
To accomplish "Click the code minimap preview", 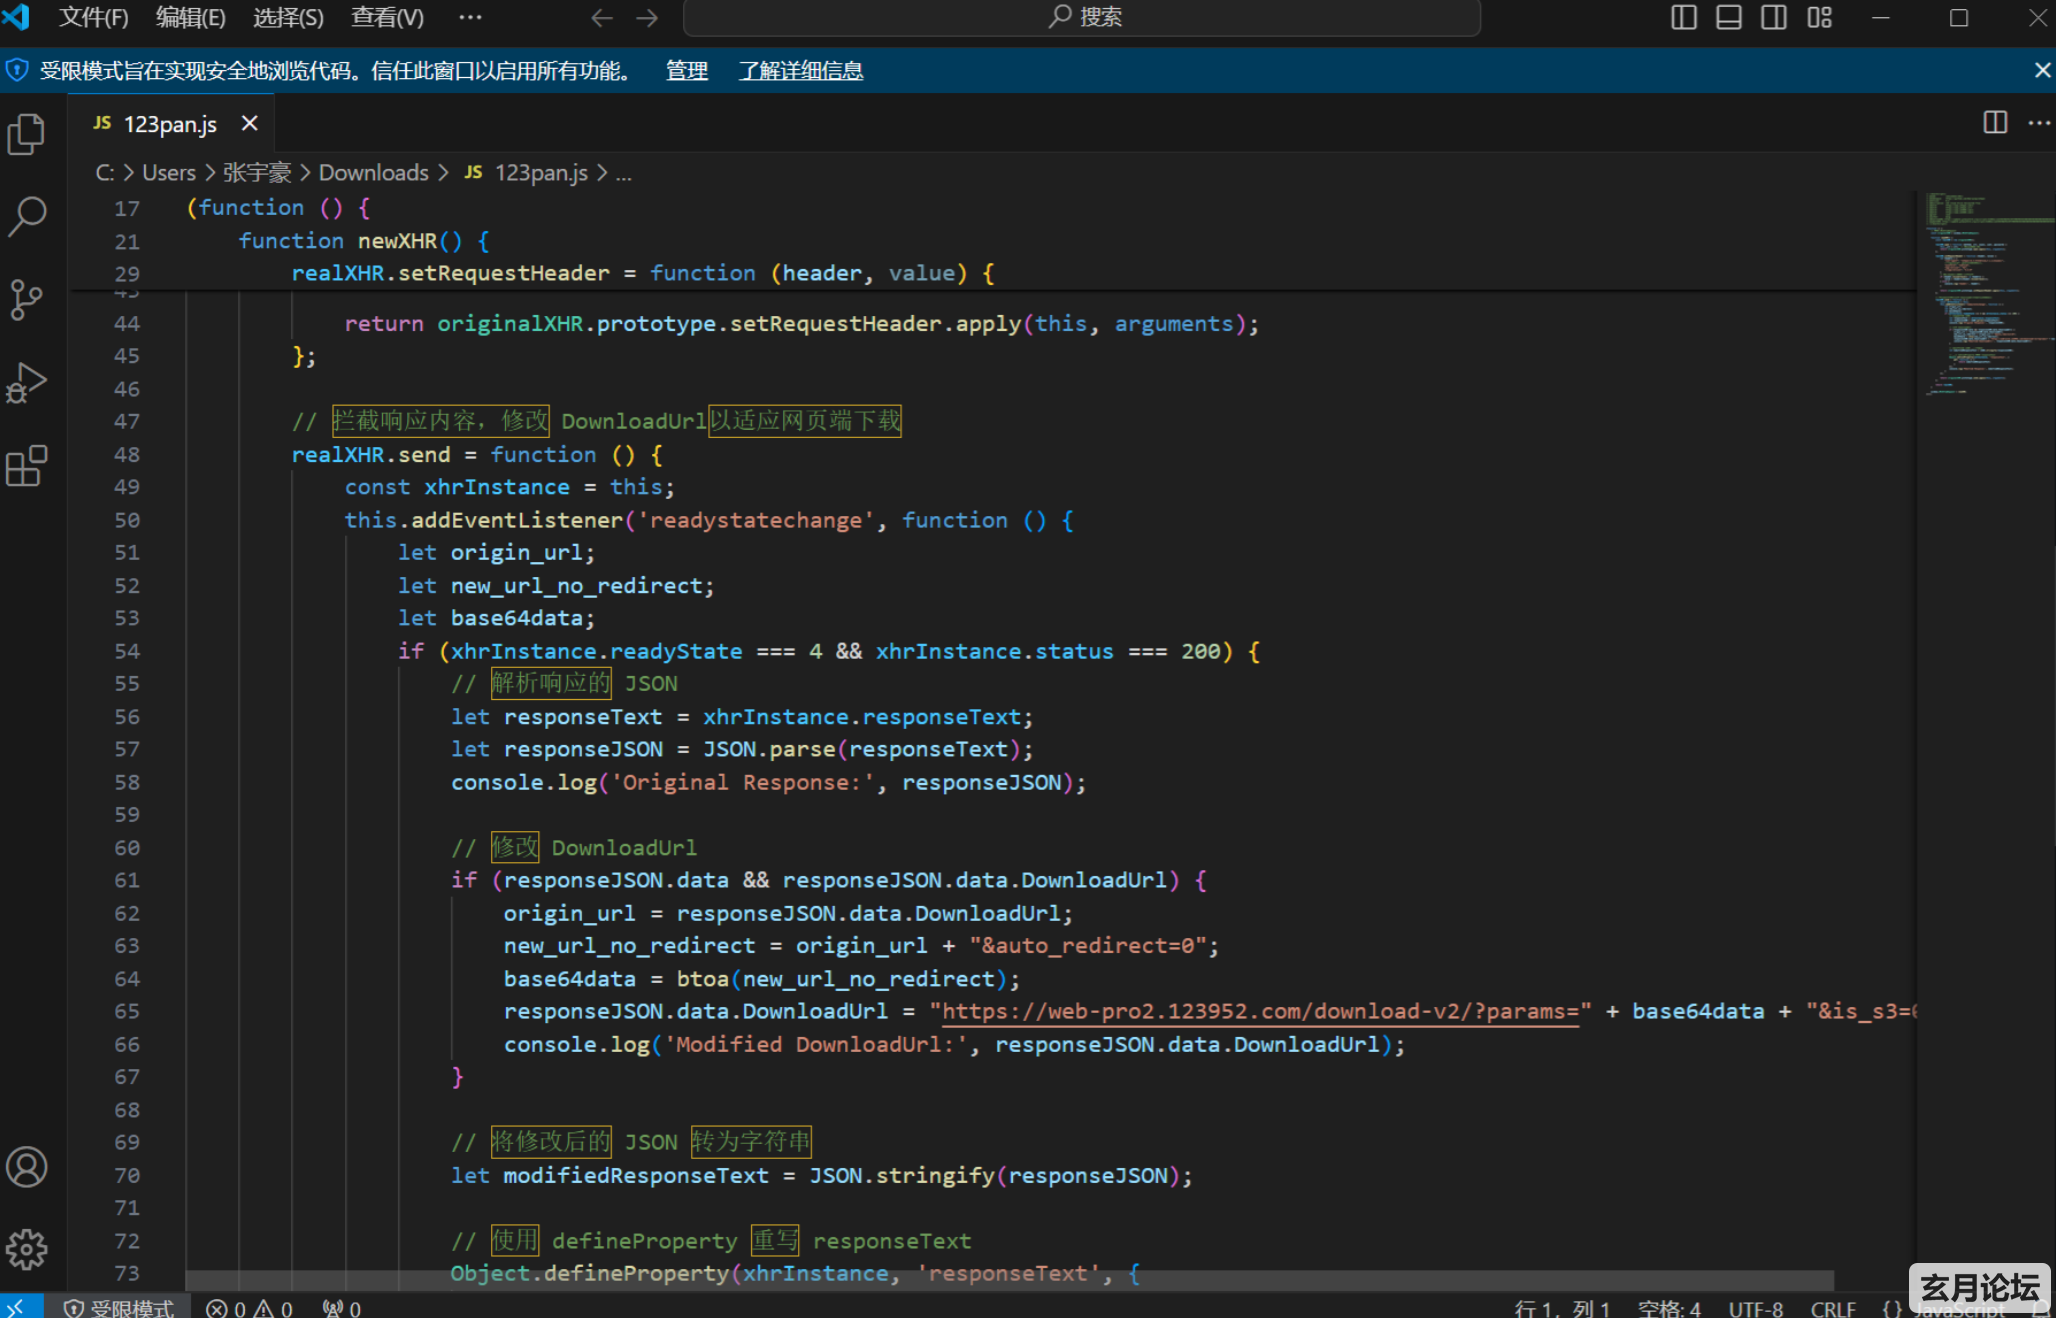I will (1985, 295).
